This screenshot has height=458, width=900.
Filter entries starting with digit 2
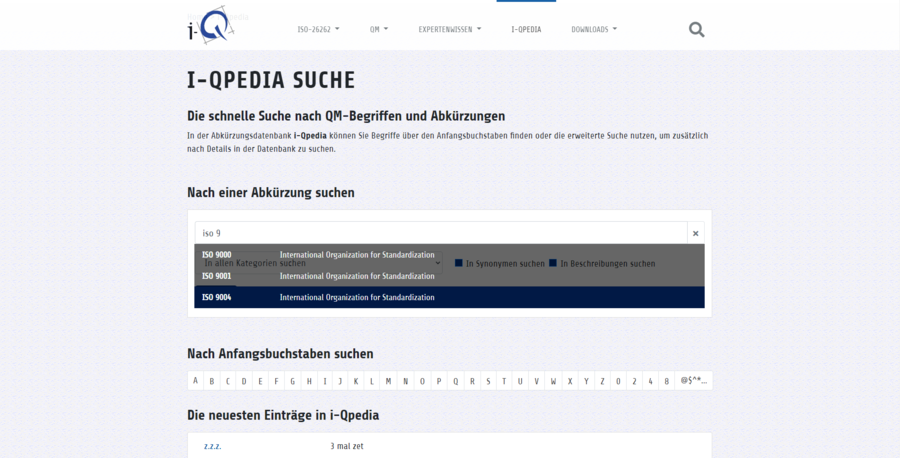634,381
